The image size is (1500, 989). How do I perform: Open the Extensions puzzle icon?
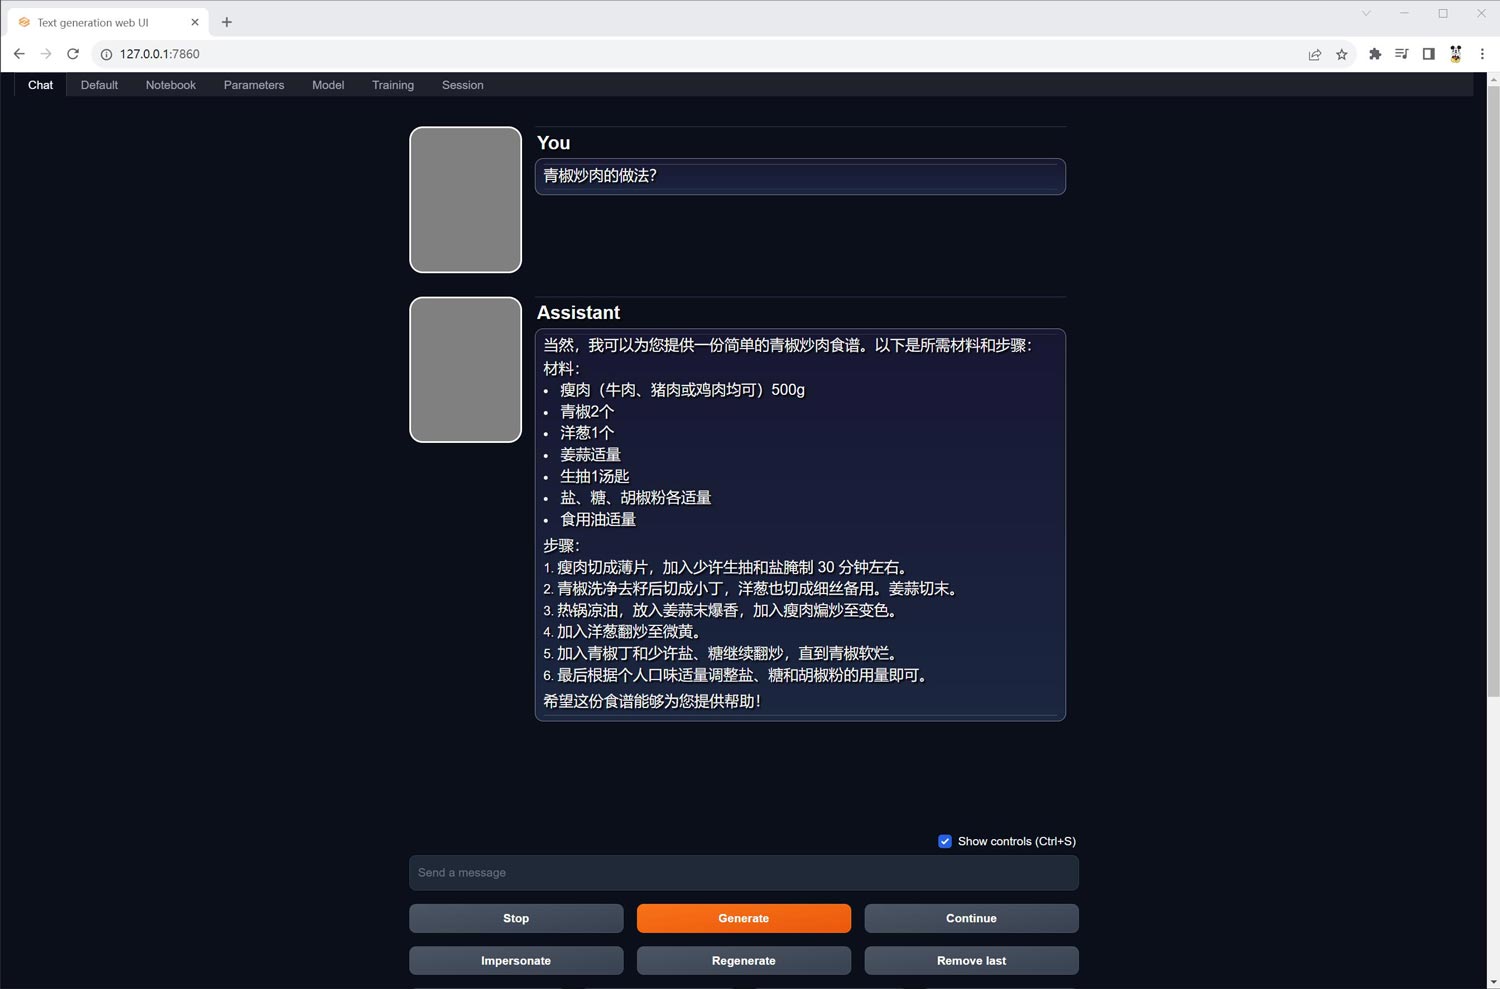coord(1375,54)
